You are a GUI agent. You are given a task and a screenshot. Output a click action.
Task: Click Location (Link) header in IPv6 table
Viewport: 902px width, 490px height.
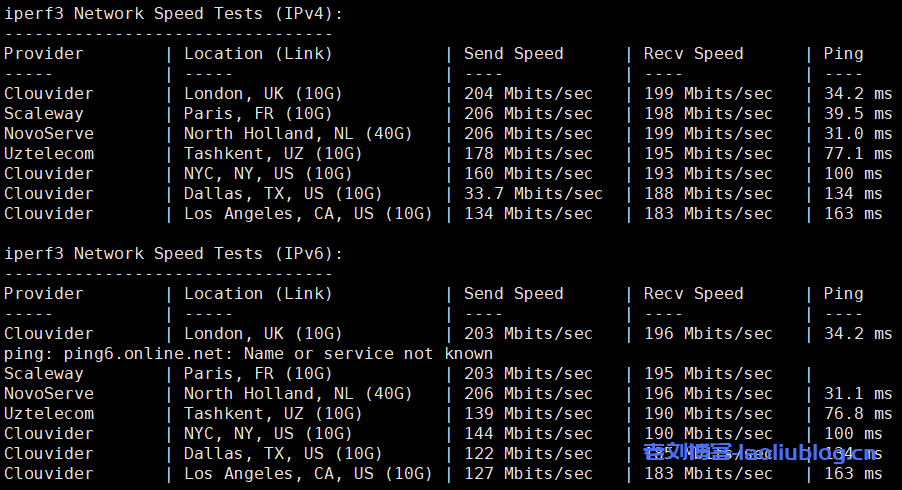[x=257, y=293]
